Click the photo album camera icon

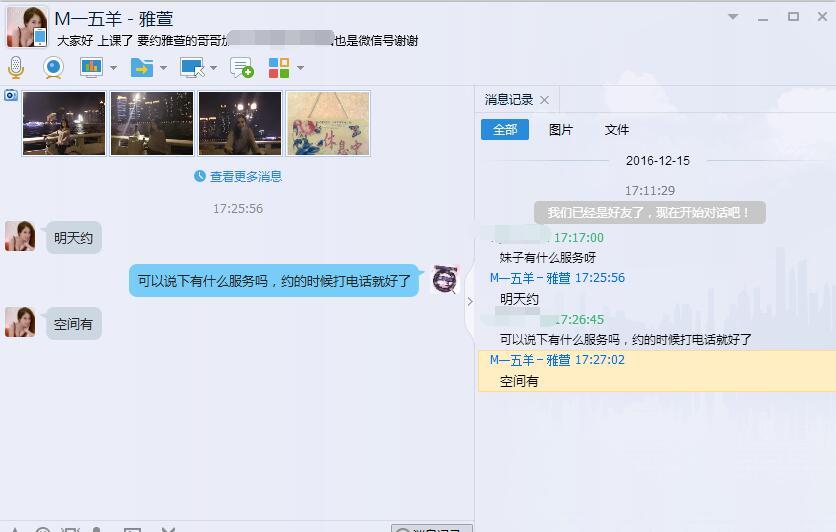(x=11, y=95)
